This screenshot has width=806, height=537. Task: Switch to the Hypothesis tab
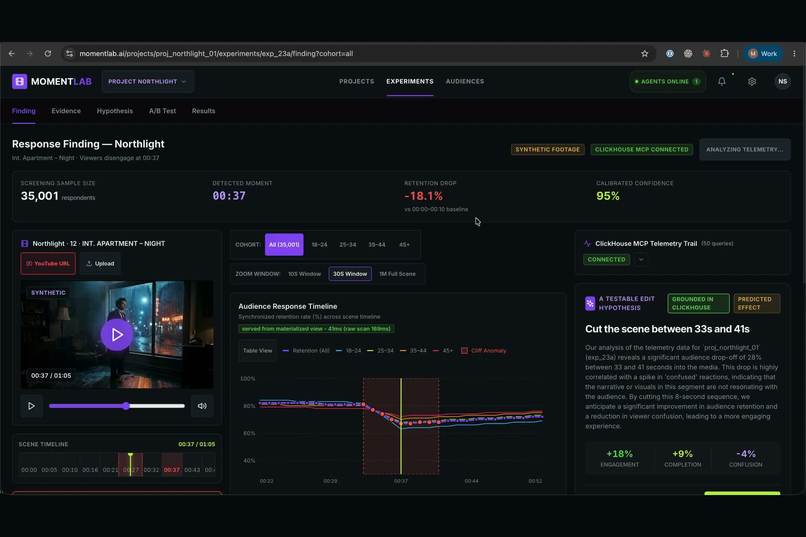pyautogui.click(x=115, y=111)
